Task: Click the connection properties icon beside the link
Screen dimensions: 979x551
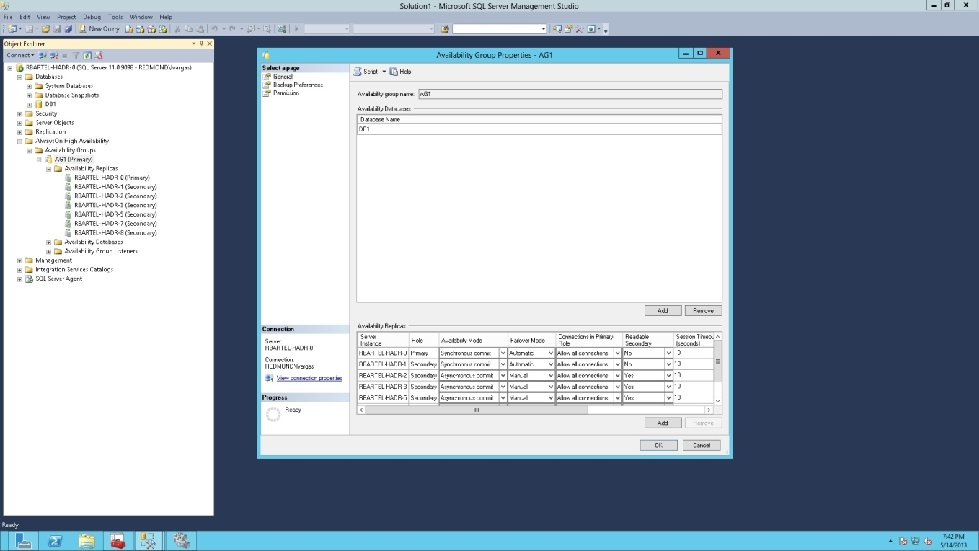Action: coord(268,378)
